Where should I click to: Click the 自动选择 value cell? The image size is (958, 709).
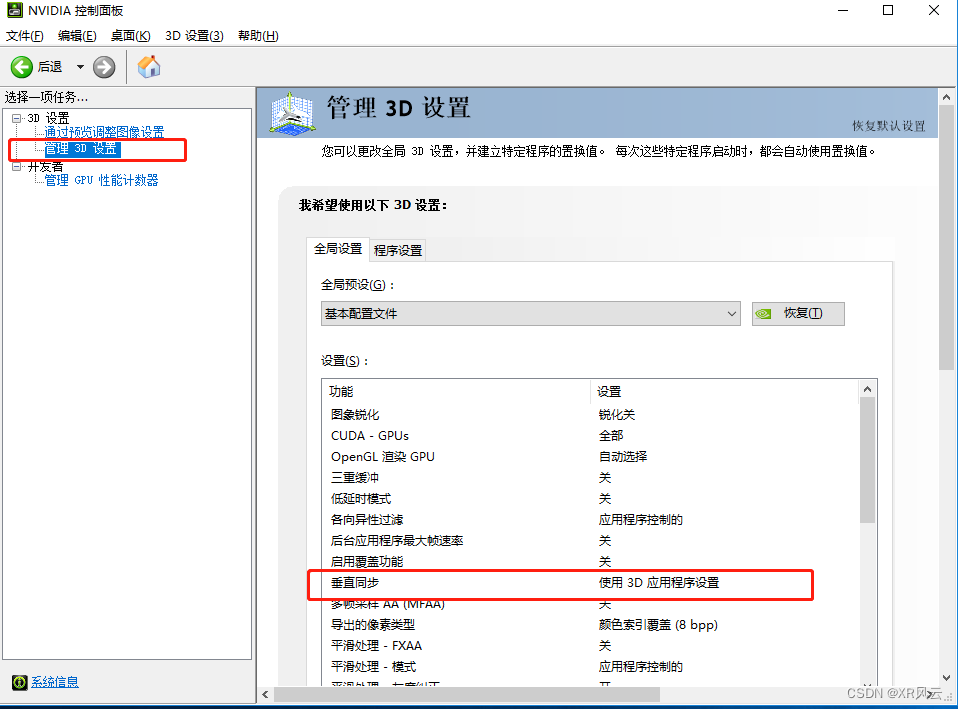(x=623, y=457)
